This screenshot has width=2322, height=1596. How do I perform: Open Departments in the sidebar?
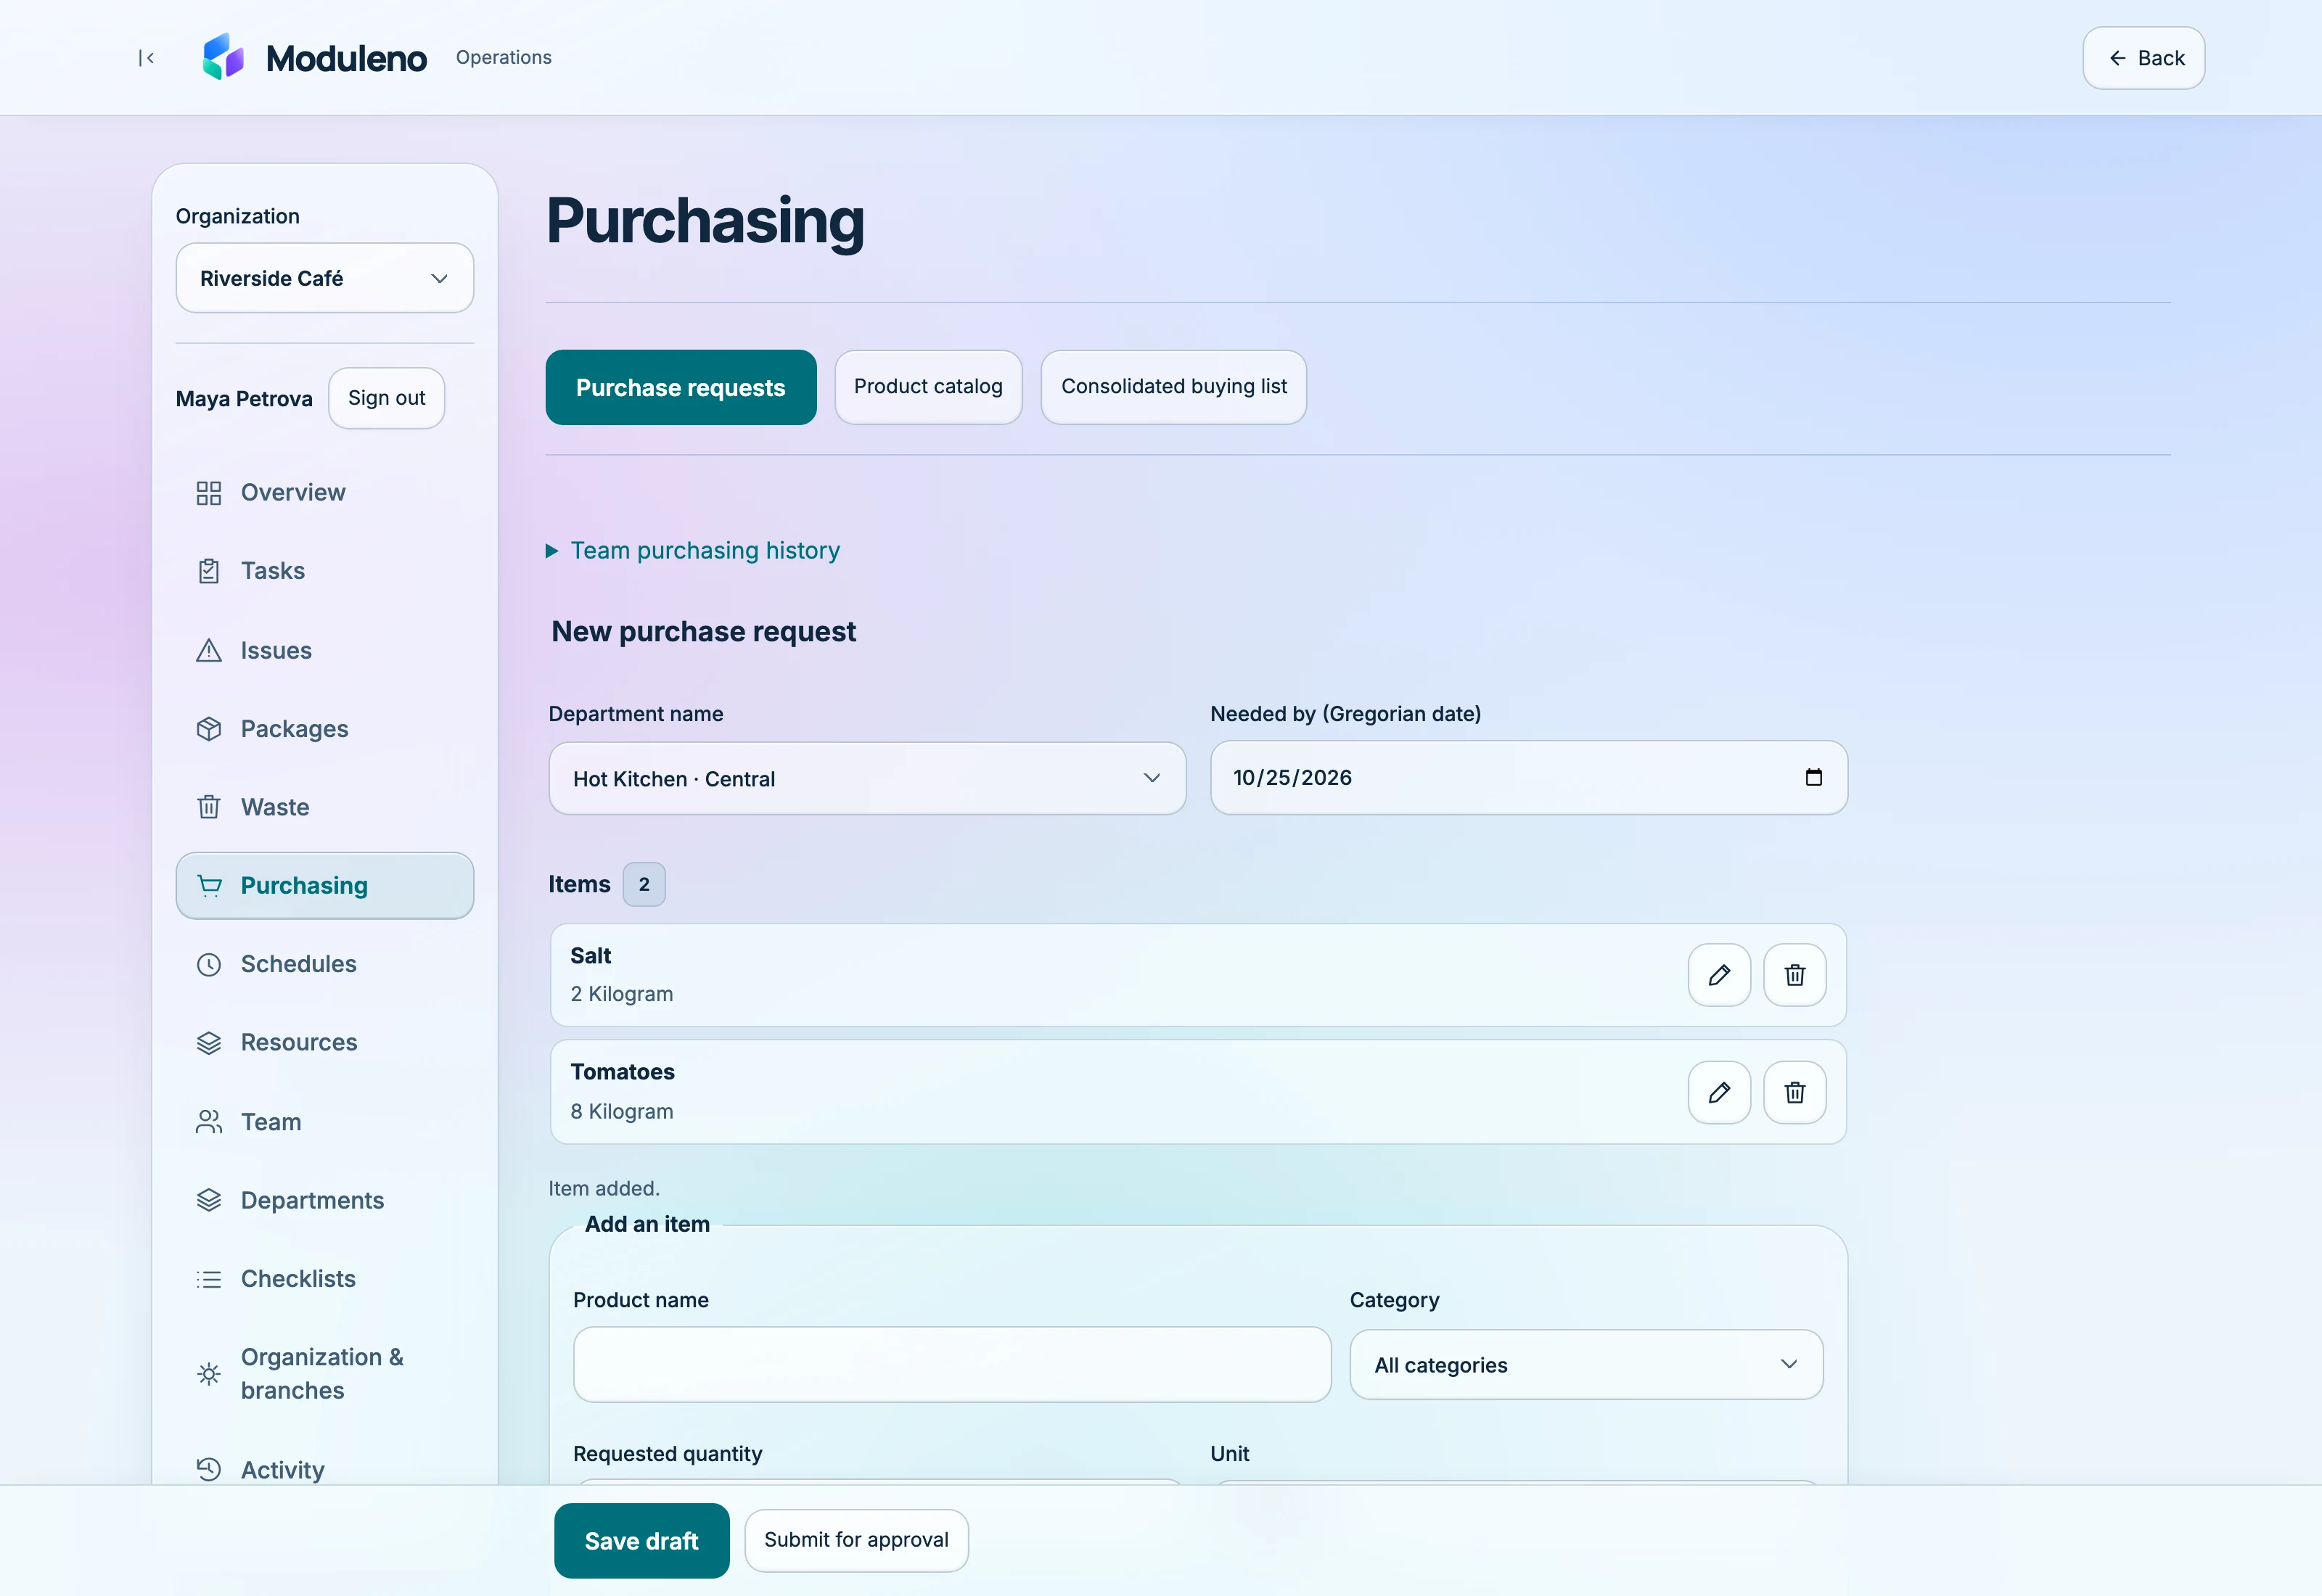(x=325, y=1200)
